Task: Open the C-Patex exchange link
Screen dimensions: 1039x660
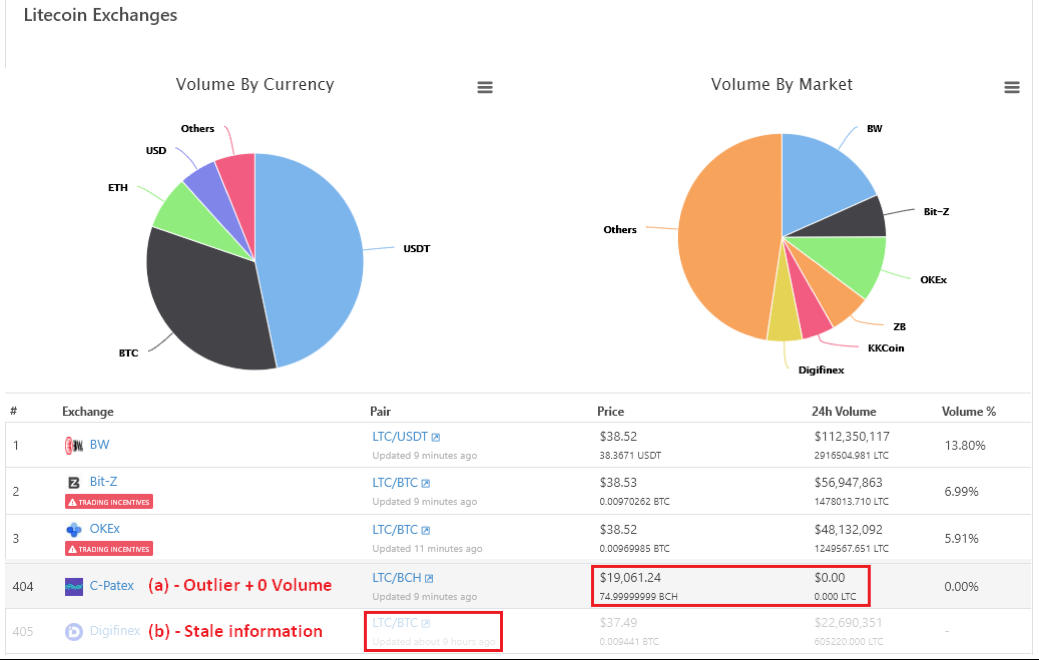Action: (x=111, y=586)
